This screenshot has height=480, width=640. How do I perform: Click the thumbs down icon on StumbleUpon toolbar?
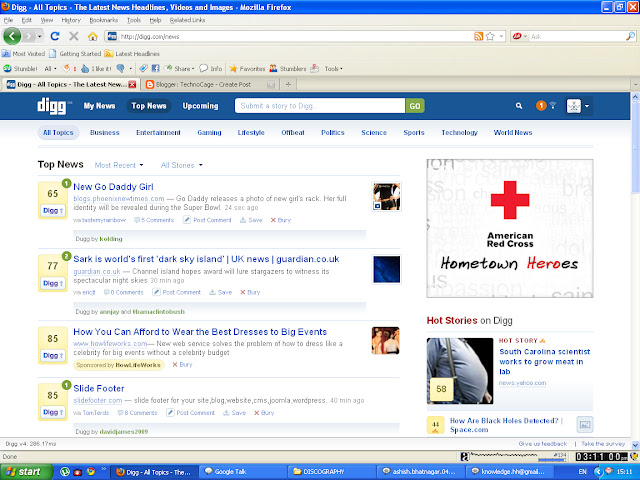click(x=120, y=69)
